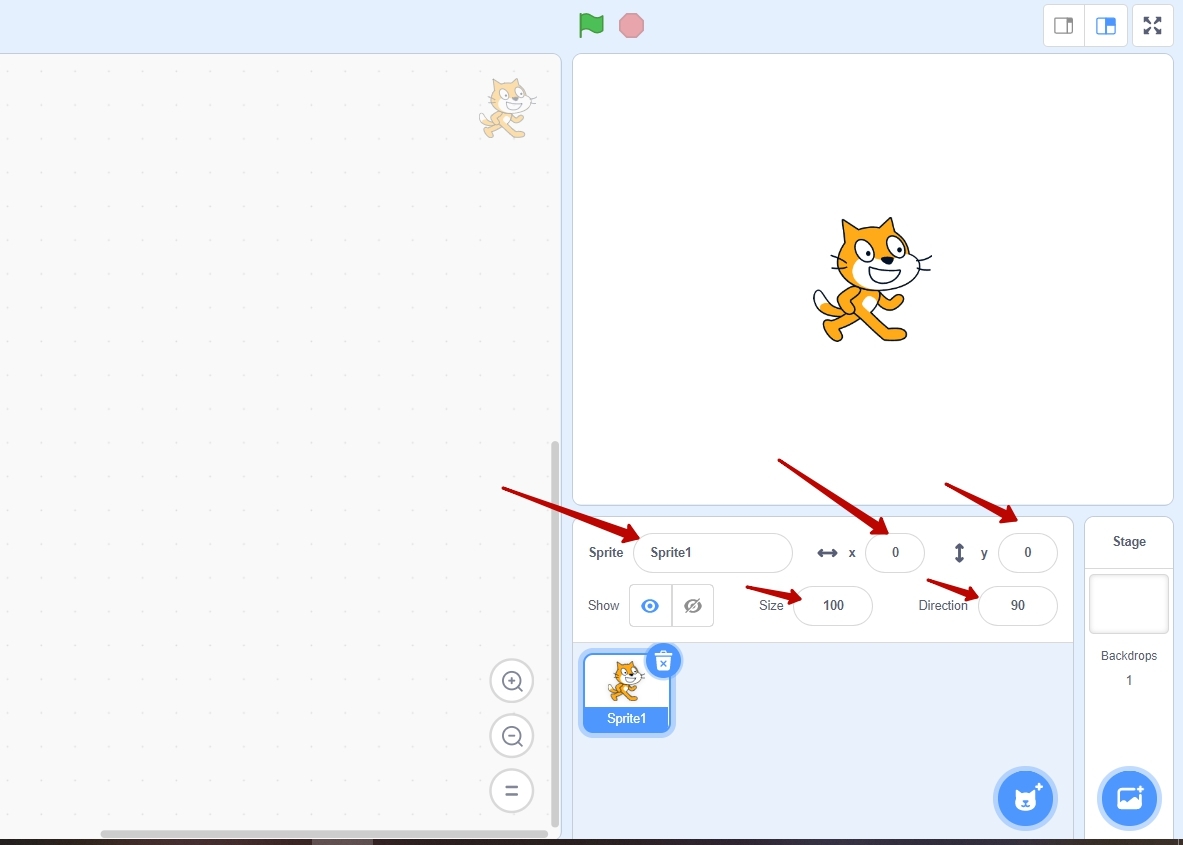Image resolution: width=1183 pixels, height=845 pixels.
Task: Click the Sprite label
Action: tap(606, 553)
